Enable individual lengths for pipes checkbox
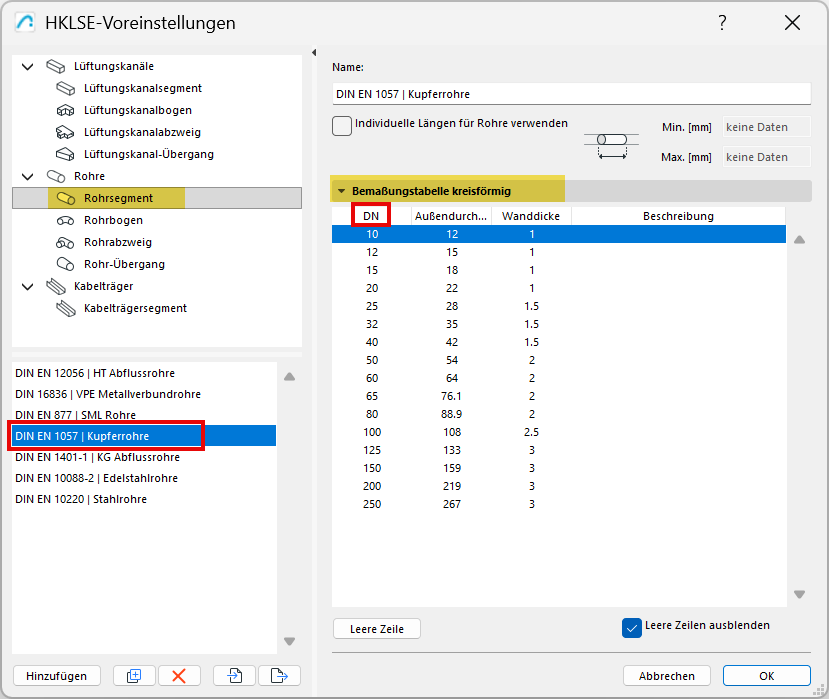The height and width of the screenshot is (699, 829). tap(342, 126)
